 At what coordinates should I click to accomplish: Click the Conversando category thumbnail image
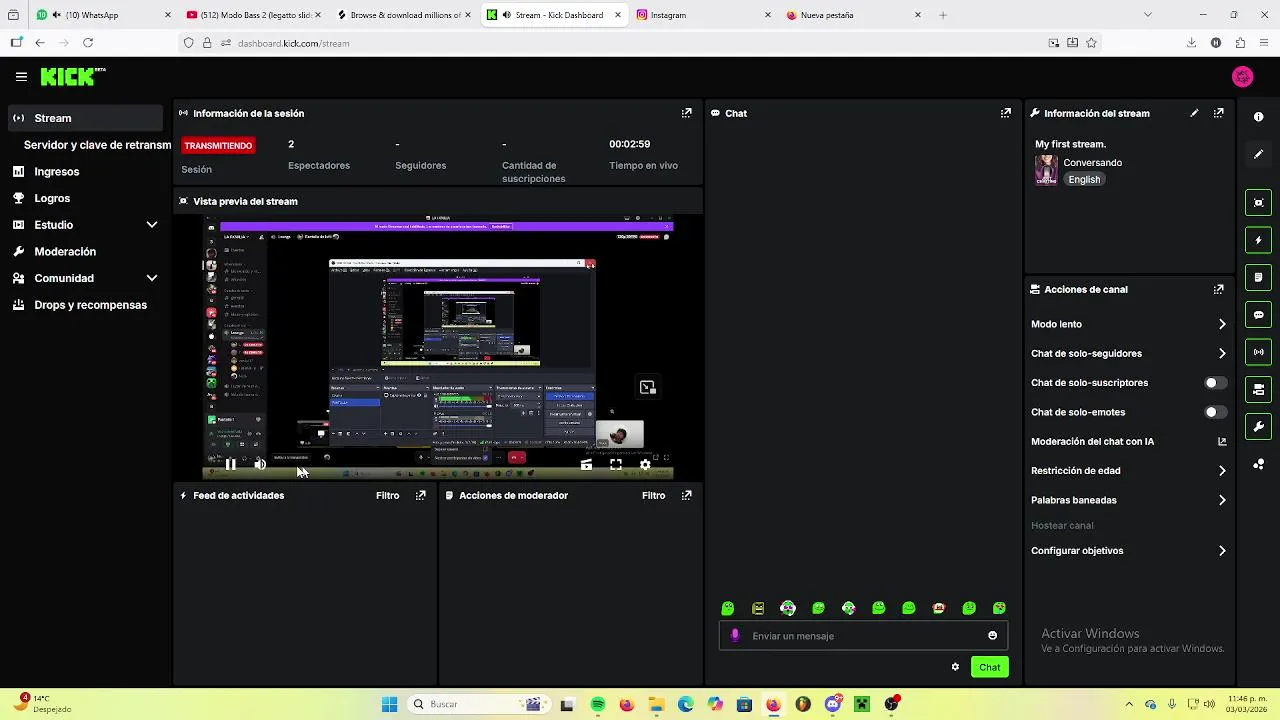pyautogui.click(x=1046, y=170)
